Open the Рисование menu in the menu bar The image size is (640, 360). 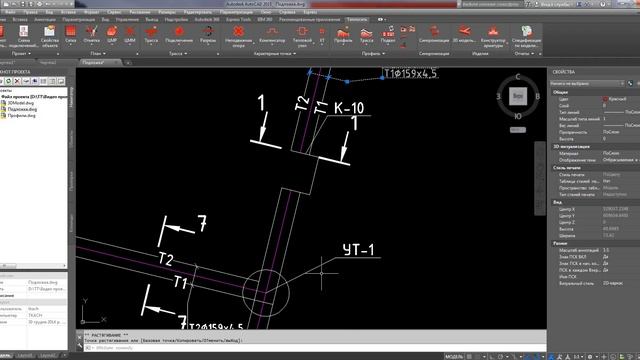[x=140, y=12]
